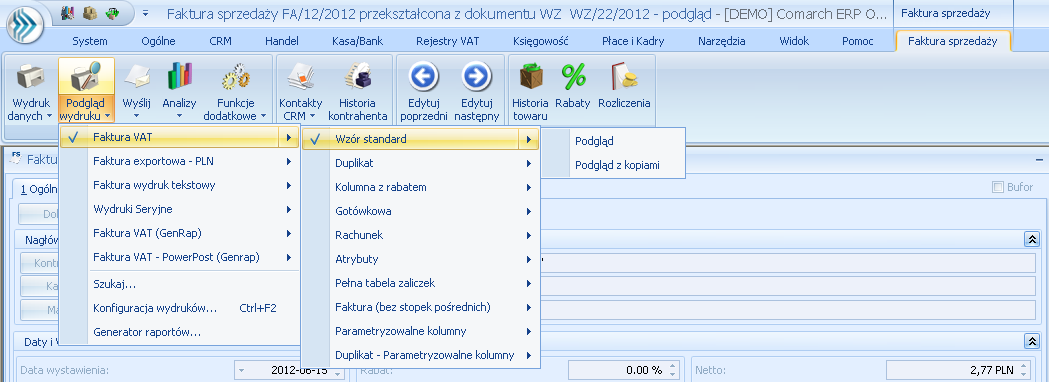Image resolution: width=1049 pixels, height=382 pixels.
Task: Select Gotówkowa print template
Action: pos(421,211)
